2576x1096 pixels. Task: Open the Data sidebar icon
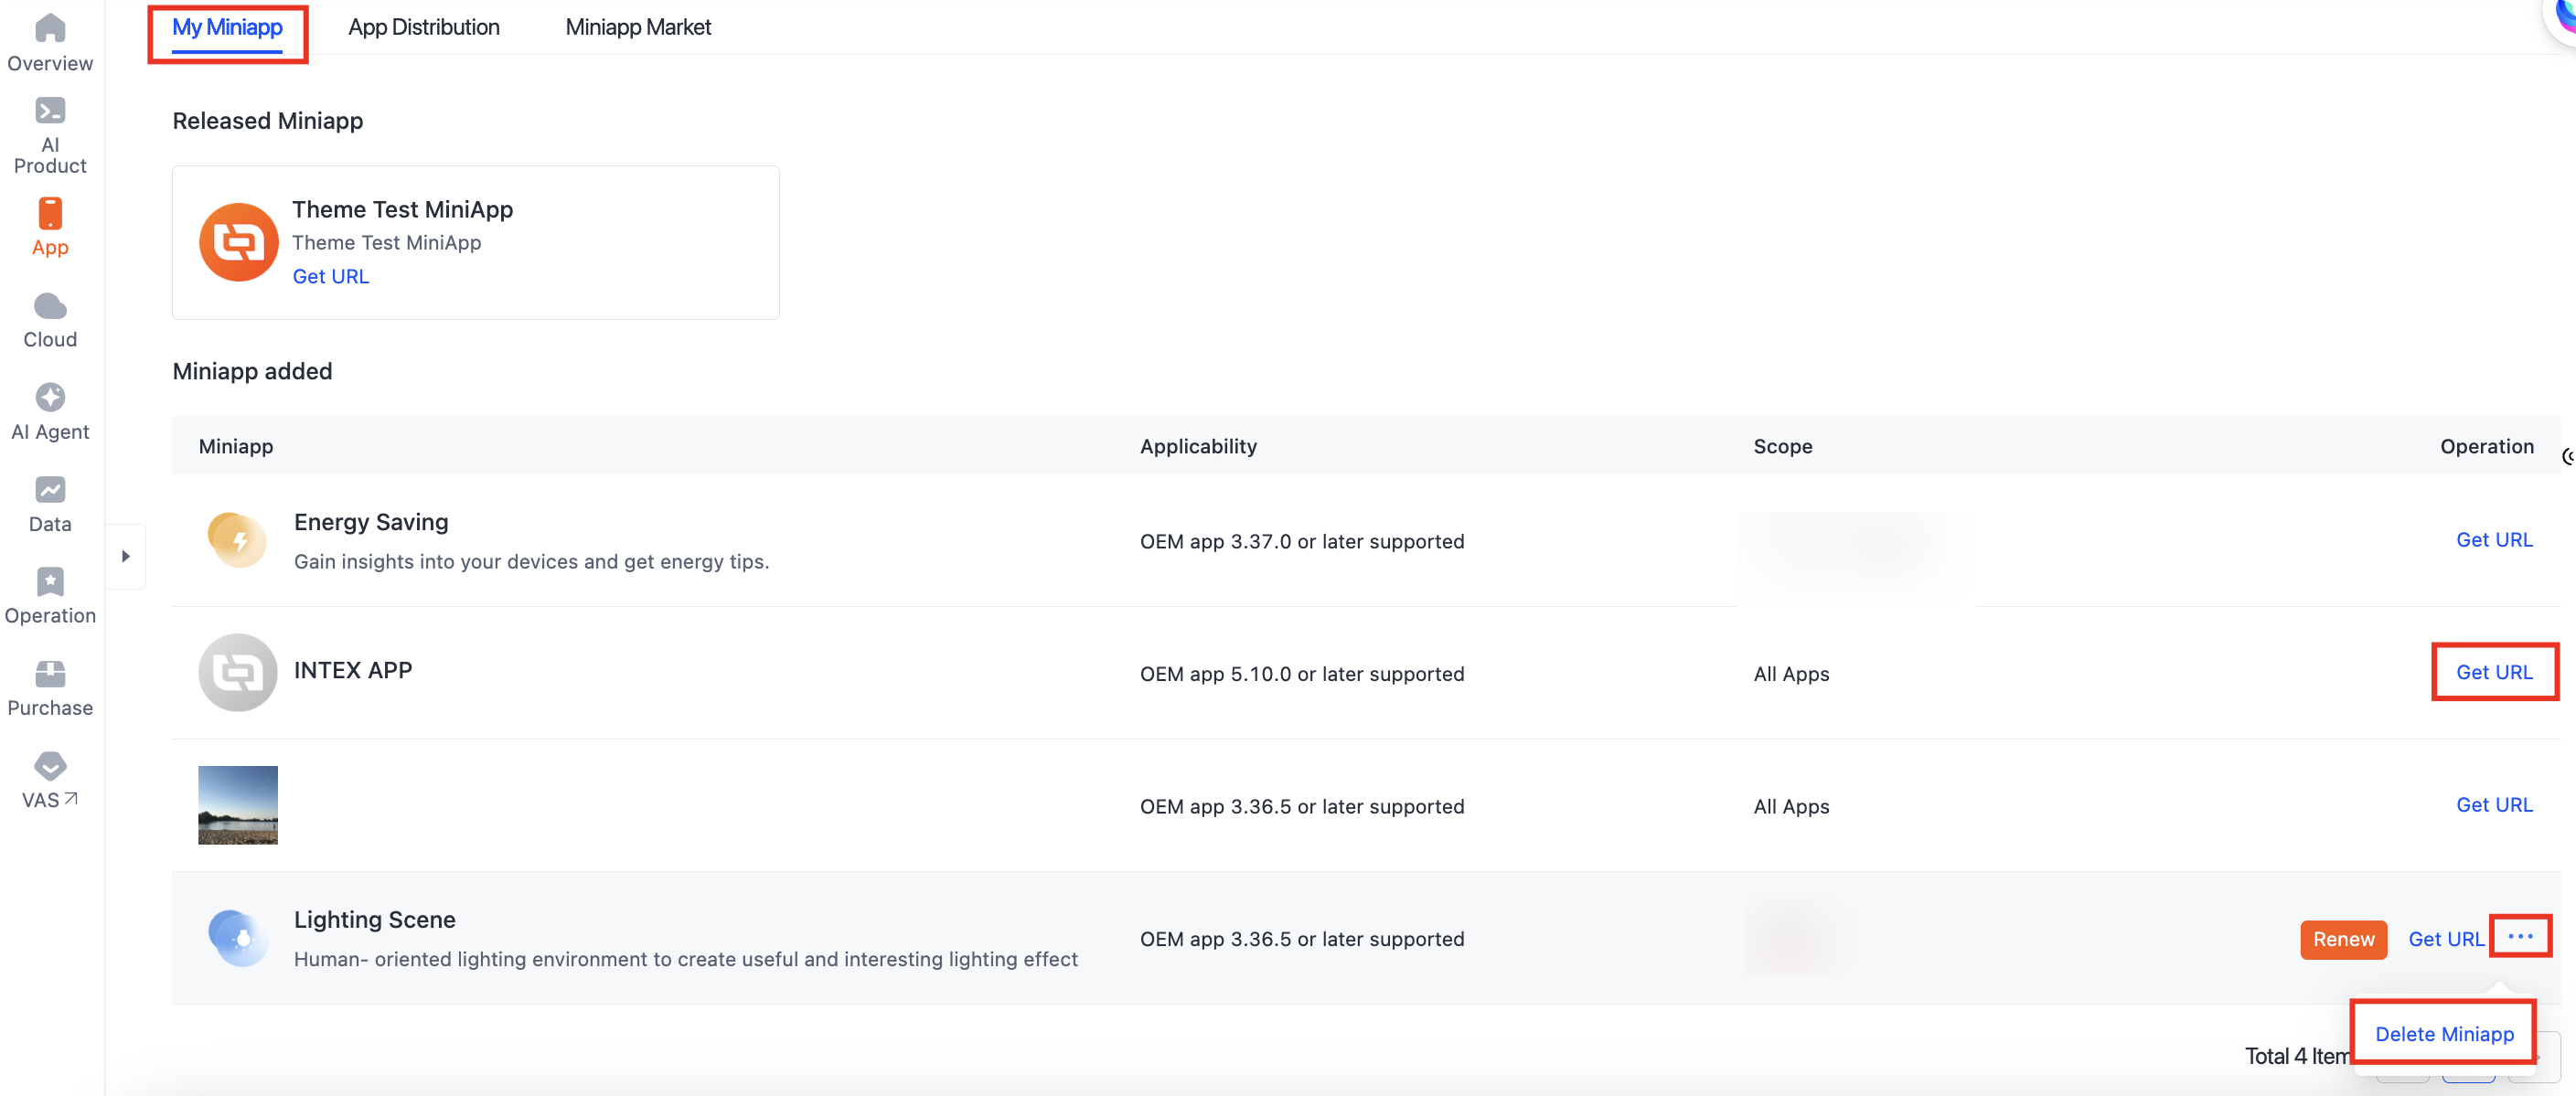pos(50,490)
